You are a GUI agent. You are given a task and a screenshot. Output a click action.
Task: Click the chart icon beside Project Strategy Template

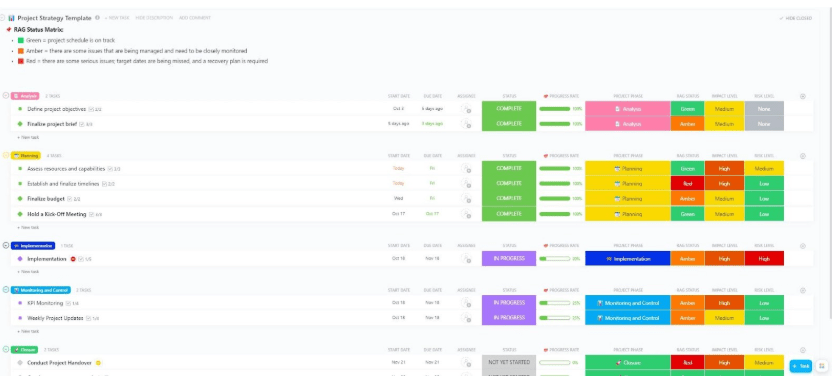(11, 18)
